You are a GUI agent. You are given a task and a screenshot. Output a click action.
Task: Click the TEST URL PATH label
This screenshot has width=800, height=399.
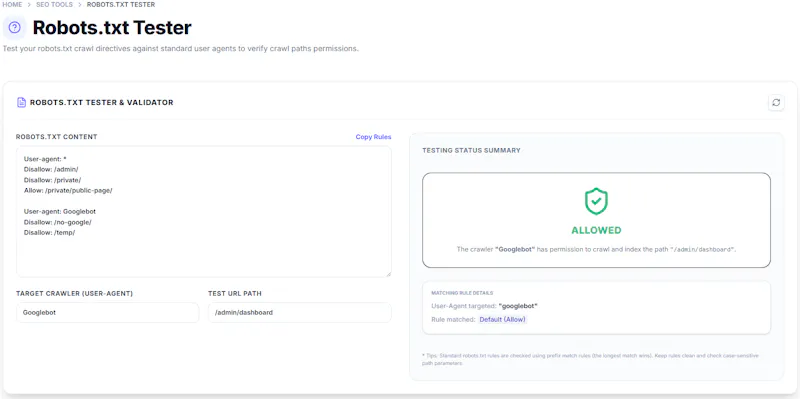[x=235, y=293]
